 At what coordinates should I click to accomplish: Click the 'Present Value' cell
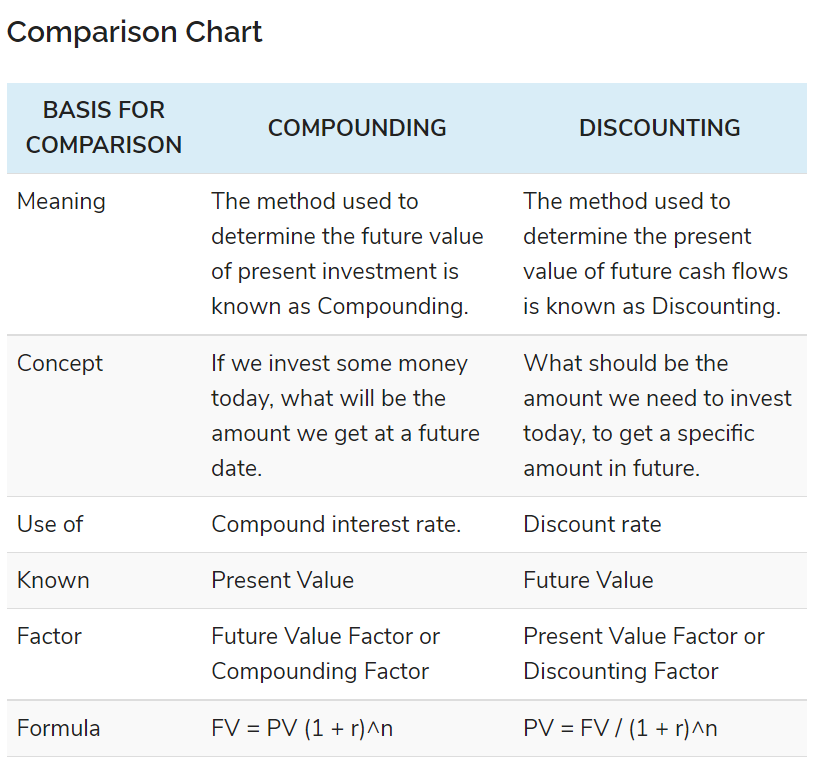[282, 580]
